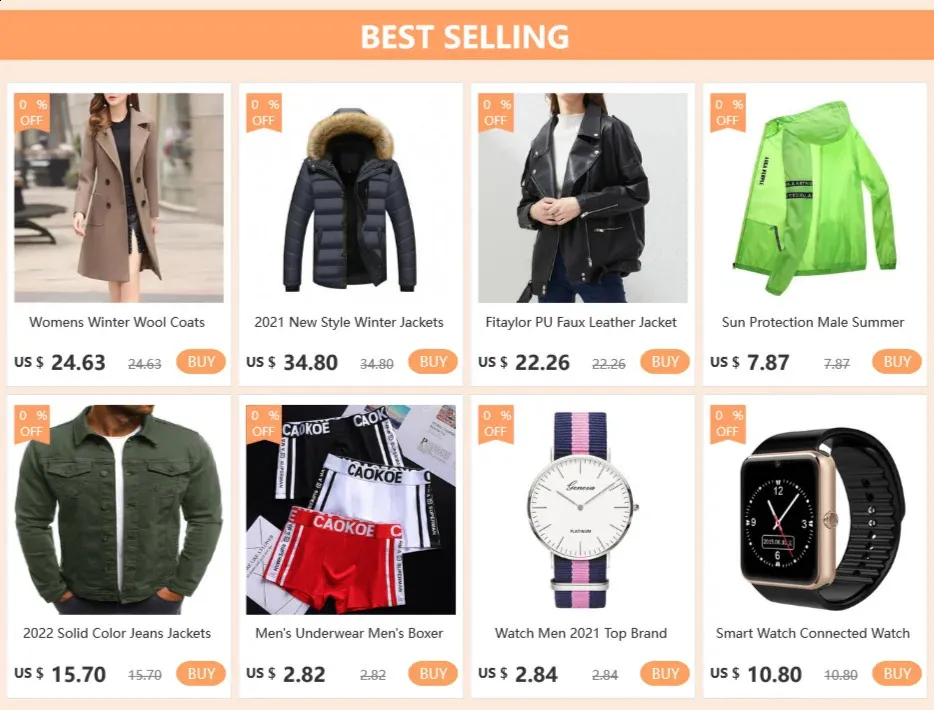Buy the 2021 New Style Winter Jackets
This screenshot has width=934, height=710.
pyautogui.click(x=433, y=362)
